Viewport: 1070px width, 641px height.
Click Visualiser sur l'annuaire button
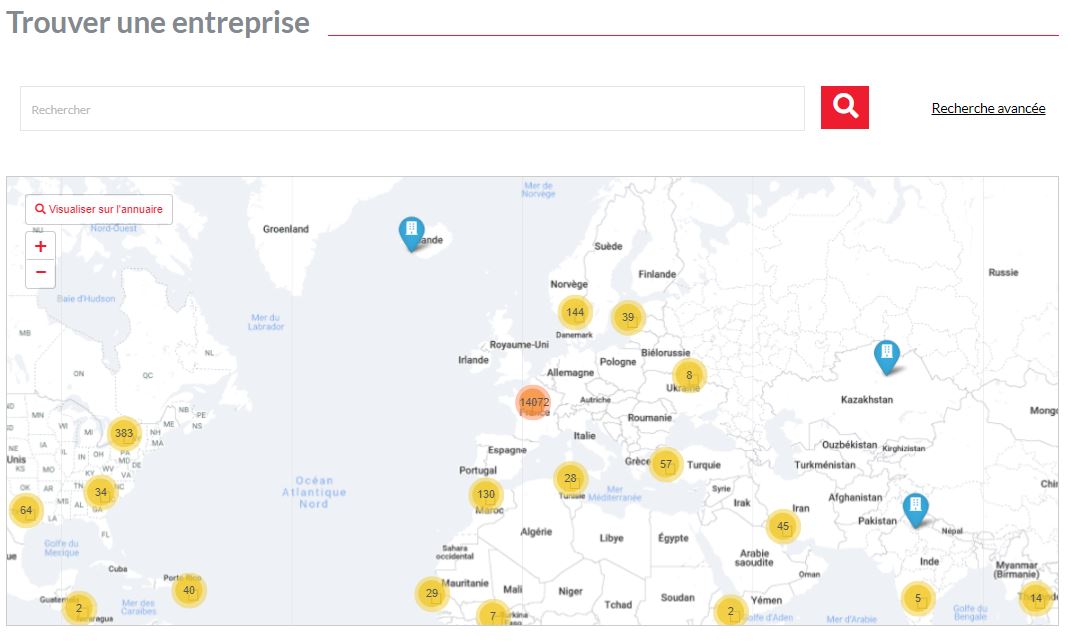click(99, 210)
